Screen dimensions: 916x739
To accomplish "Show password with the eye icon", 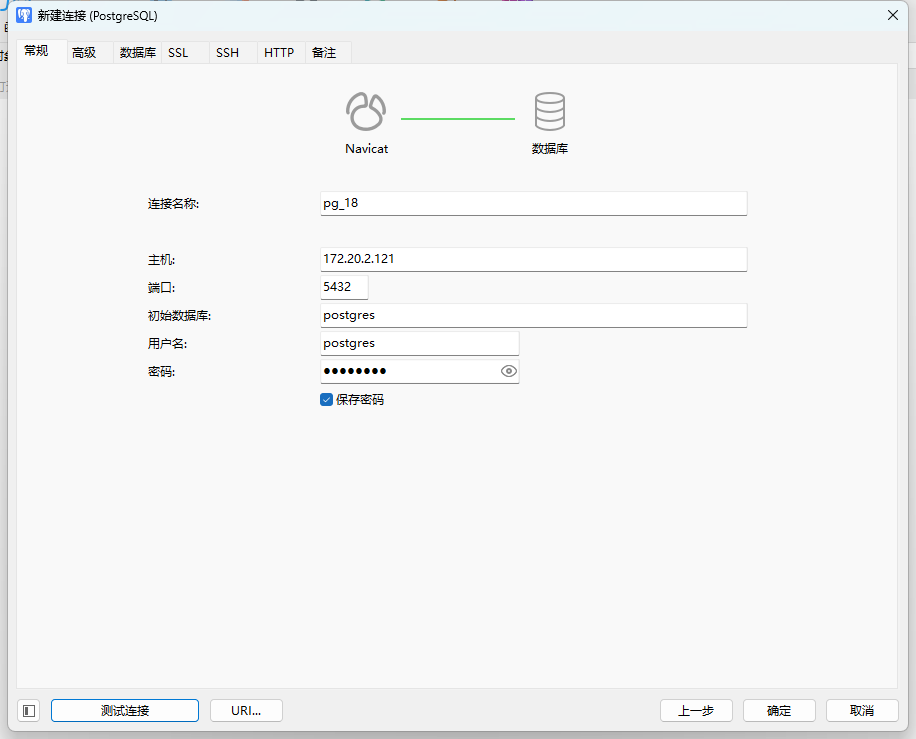I will 509,371.
